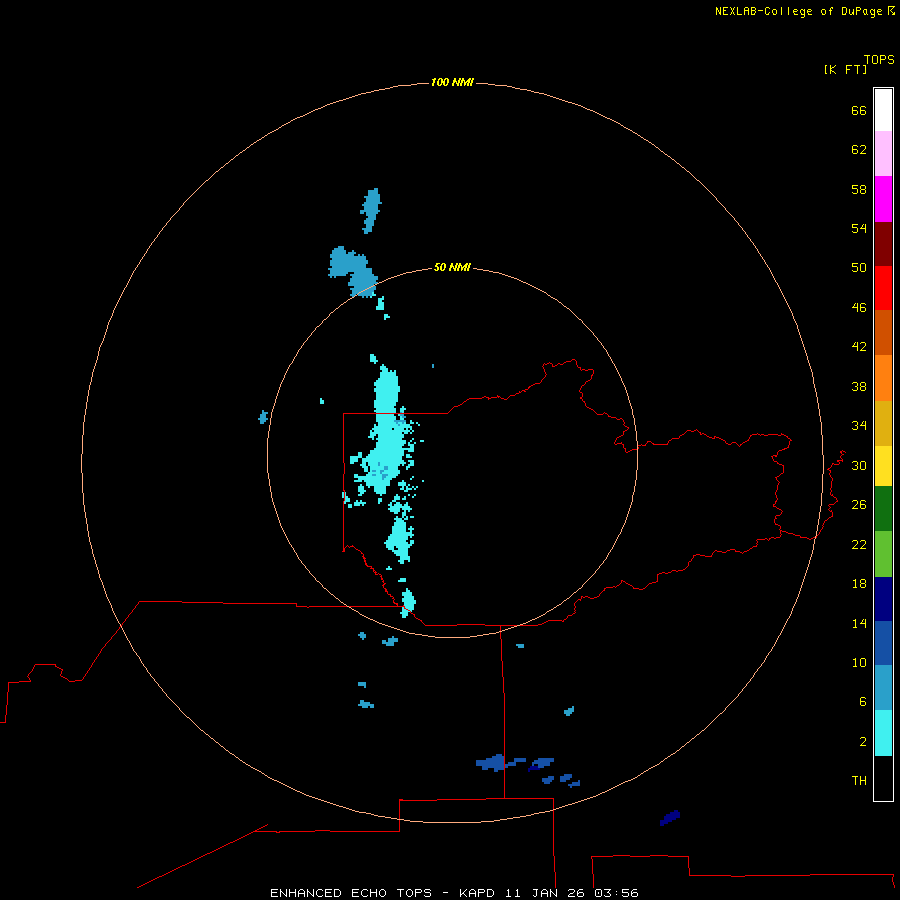Click the medium blue legend swatch
Image resolution: width=900 pixels, height=900 pixels.
click(883, 643)
